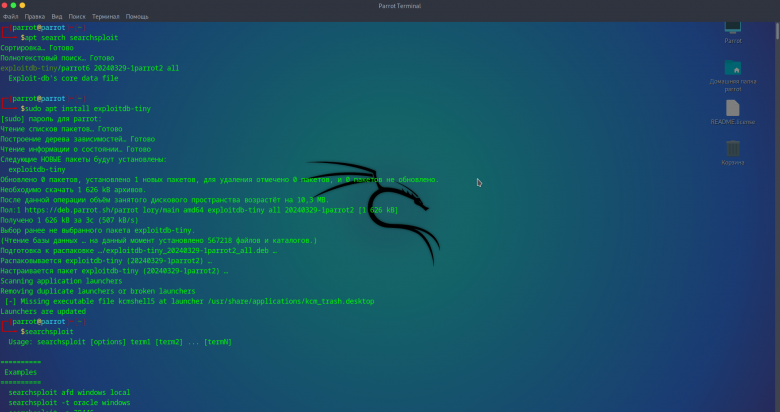Open the README.license file icon
Viewport: 780px width, 412px height.
[x=733, y=112]
